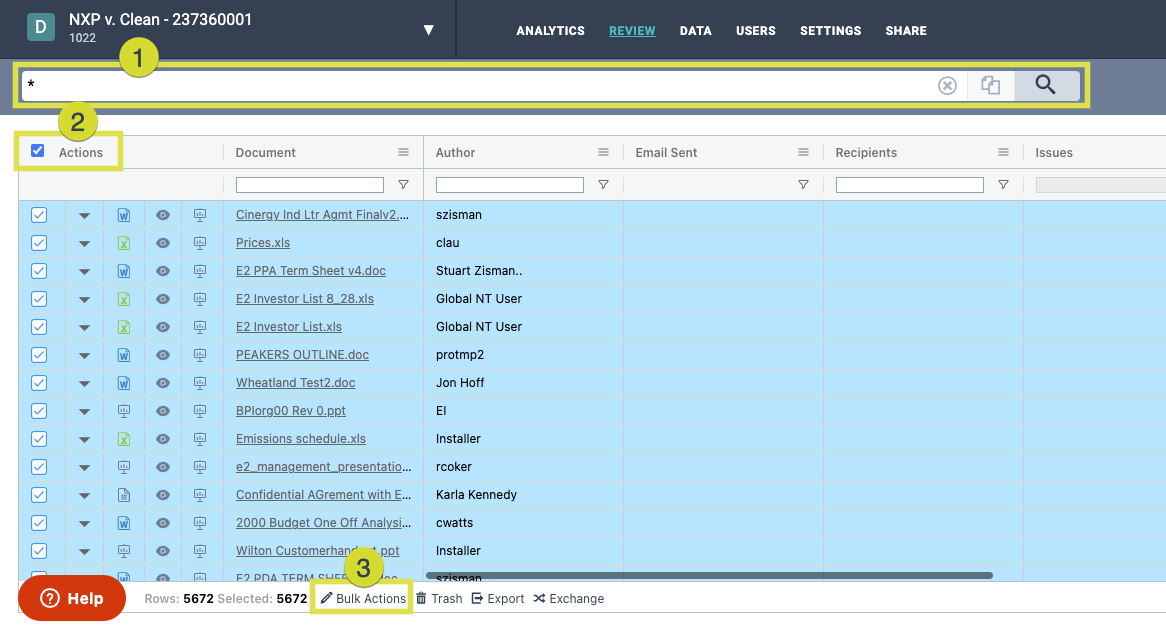Expand actions arrow for E2 Investor List.xls
Image resolution: width=1166 pixels, height=629 pixels.
(84, 328)
